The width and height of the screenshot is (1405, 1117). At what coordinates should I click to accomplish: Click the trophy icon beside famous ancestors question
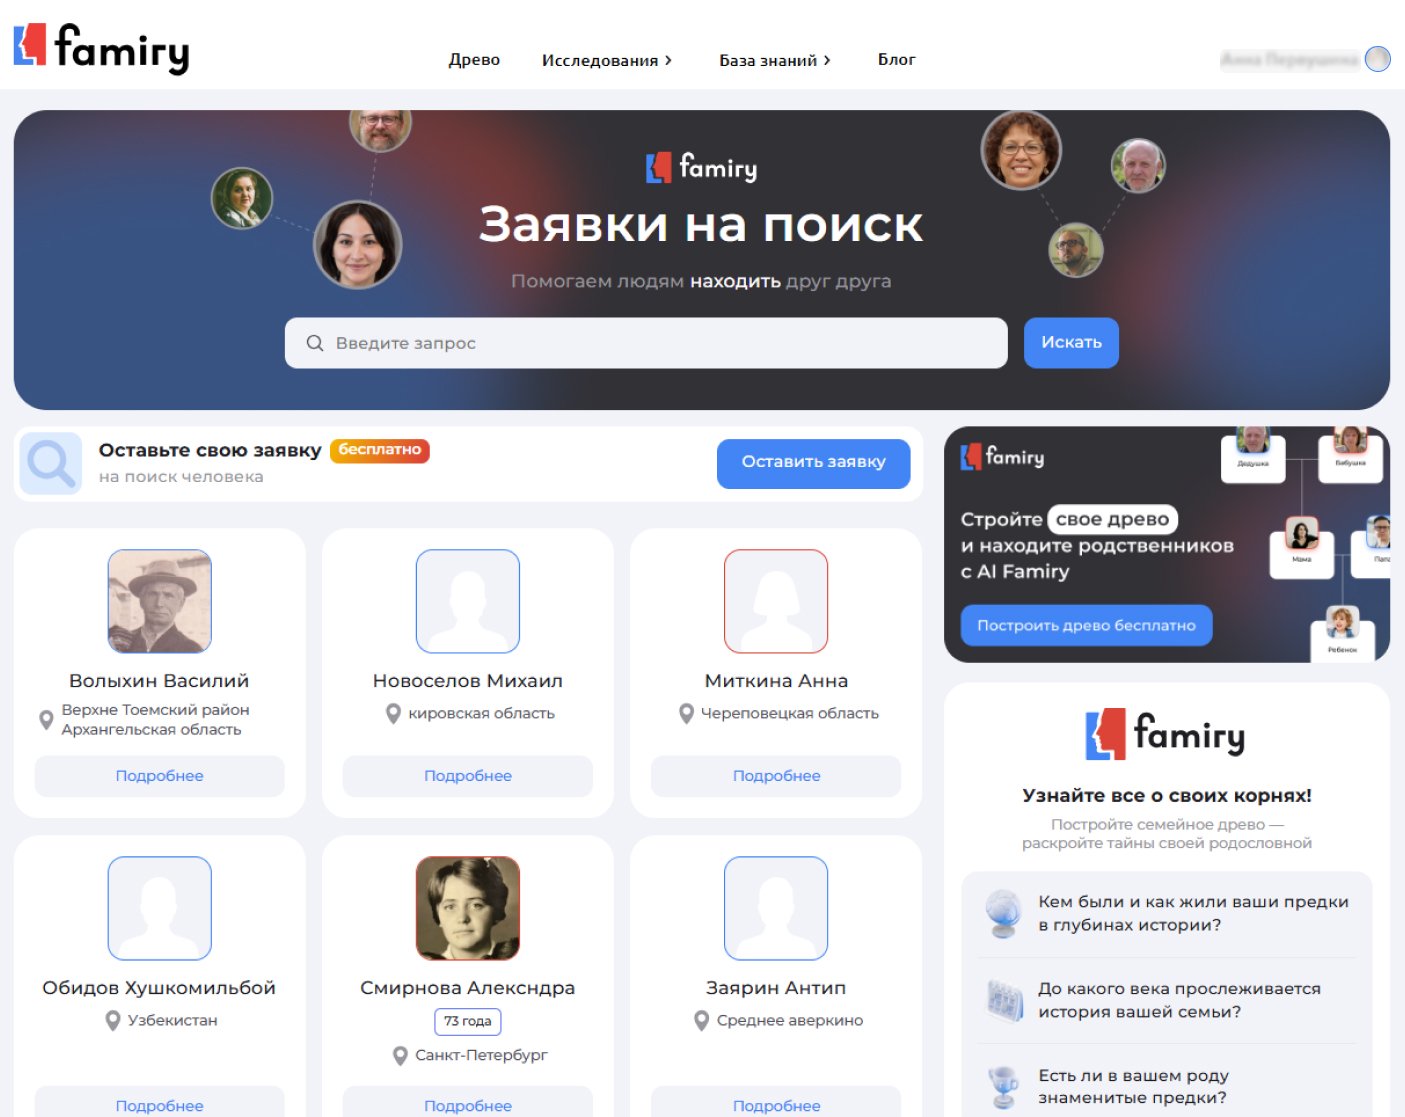[x=1002, y=1087]
